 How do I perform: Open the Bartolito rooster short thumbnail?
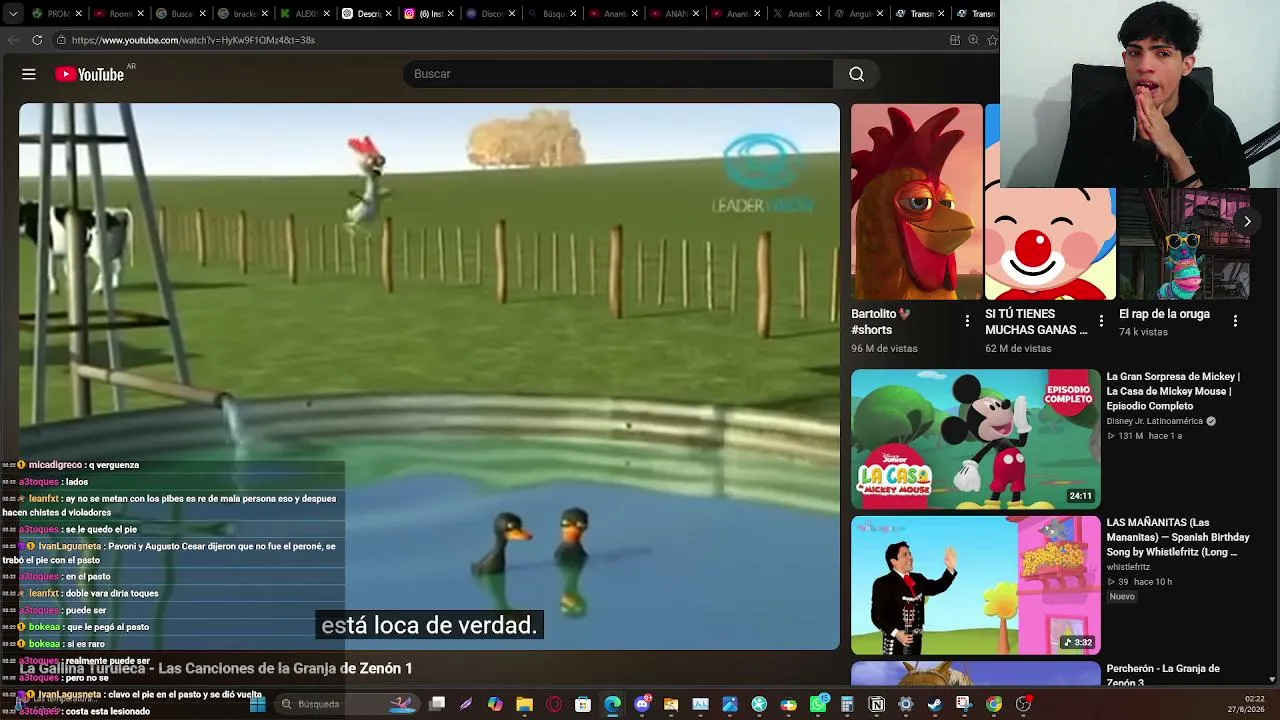pos(916,202)
